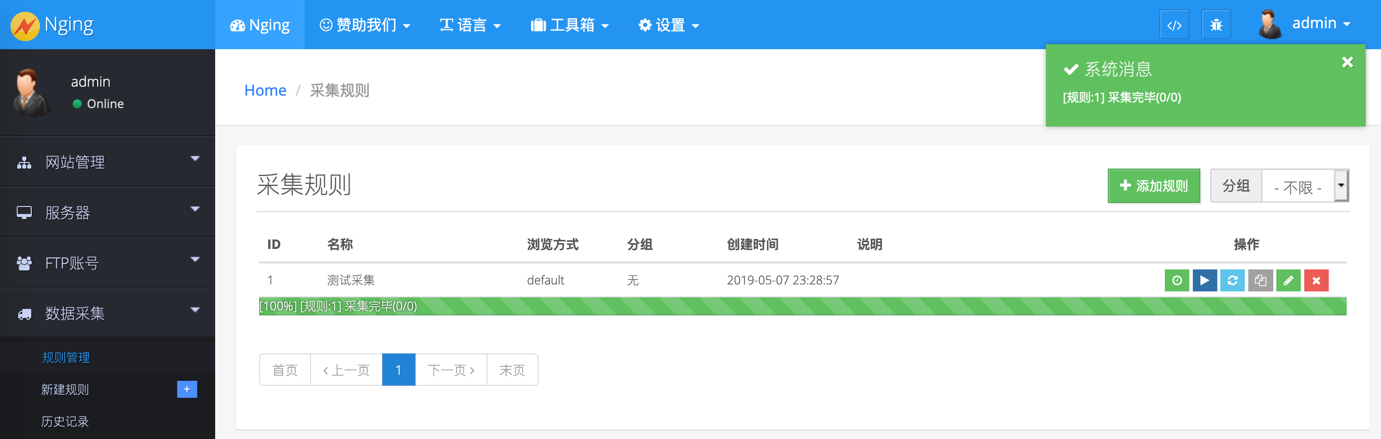Edit rule 测试采集 with pencil icon
Screen dimensions: 1381x439
[1289, 281]
